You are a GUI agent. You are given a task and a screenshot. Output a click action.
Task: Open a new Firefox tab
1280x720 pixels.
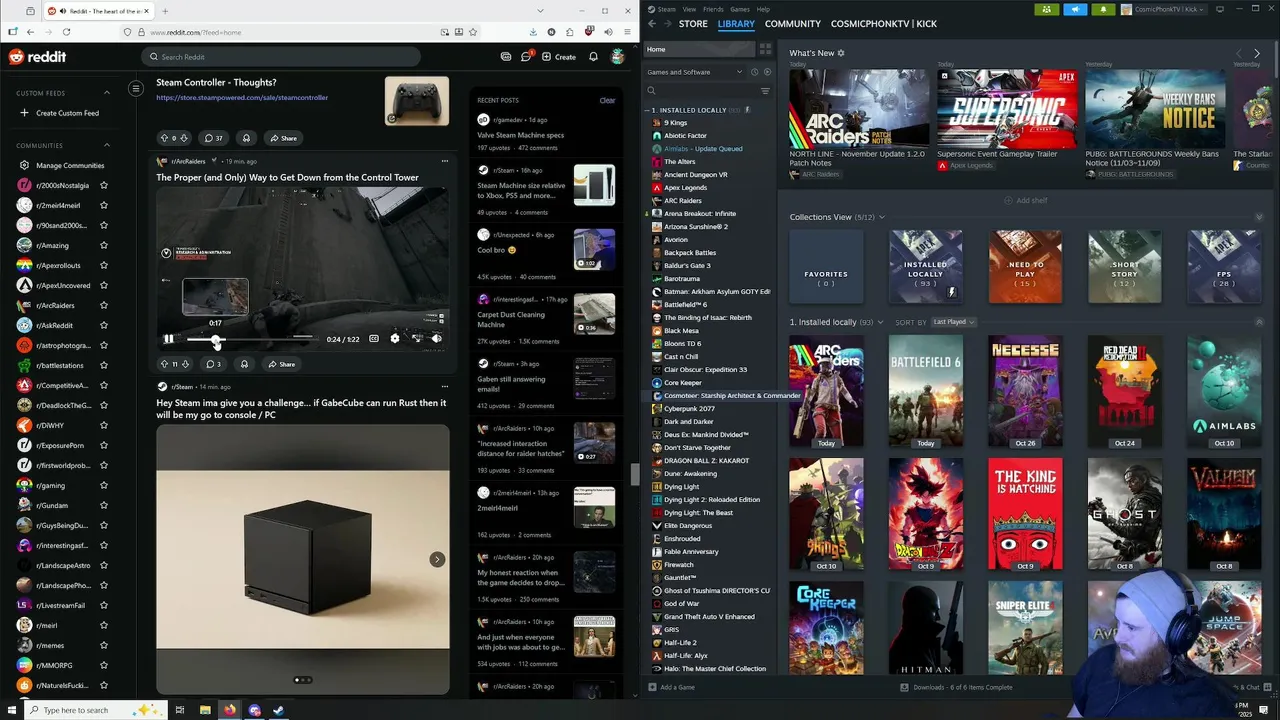[165, 11]
